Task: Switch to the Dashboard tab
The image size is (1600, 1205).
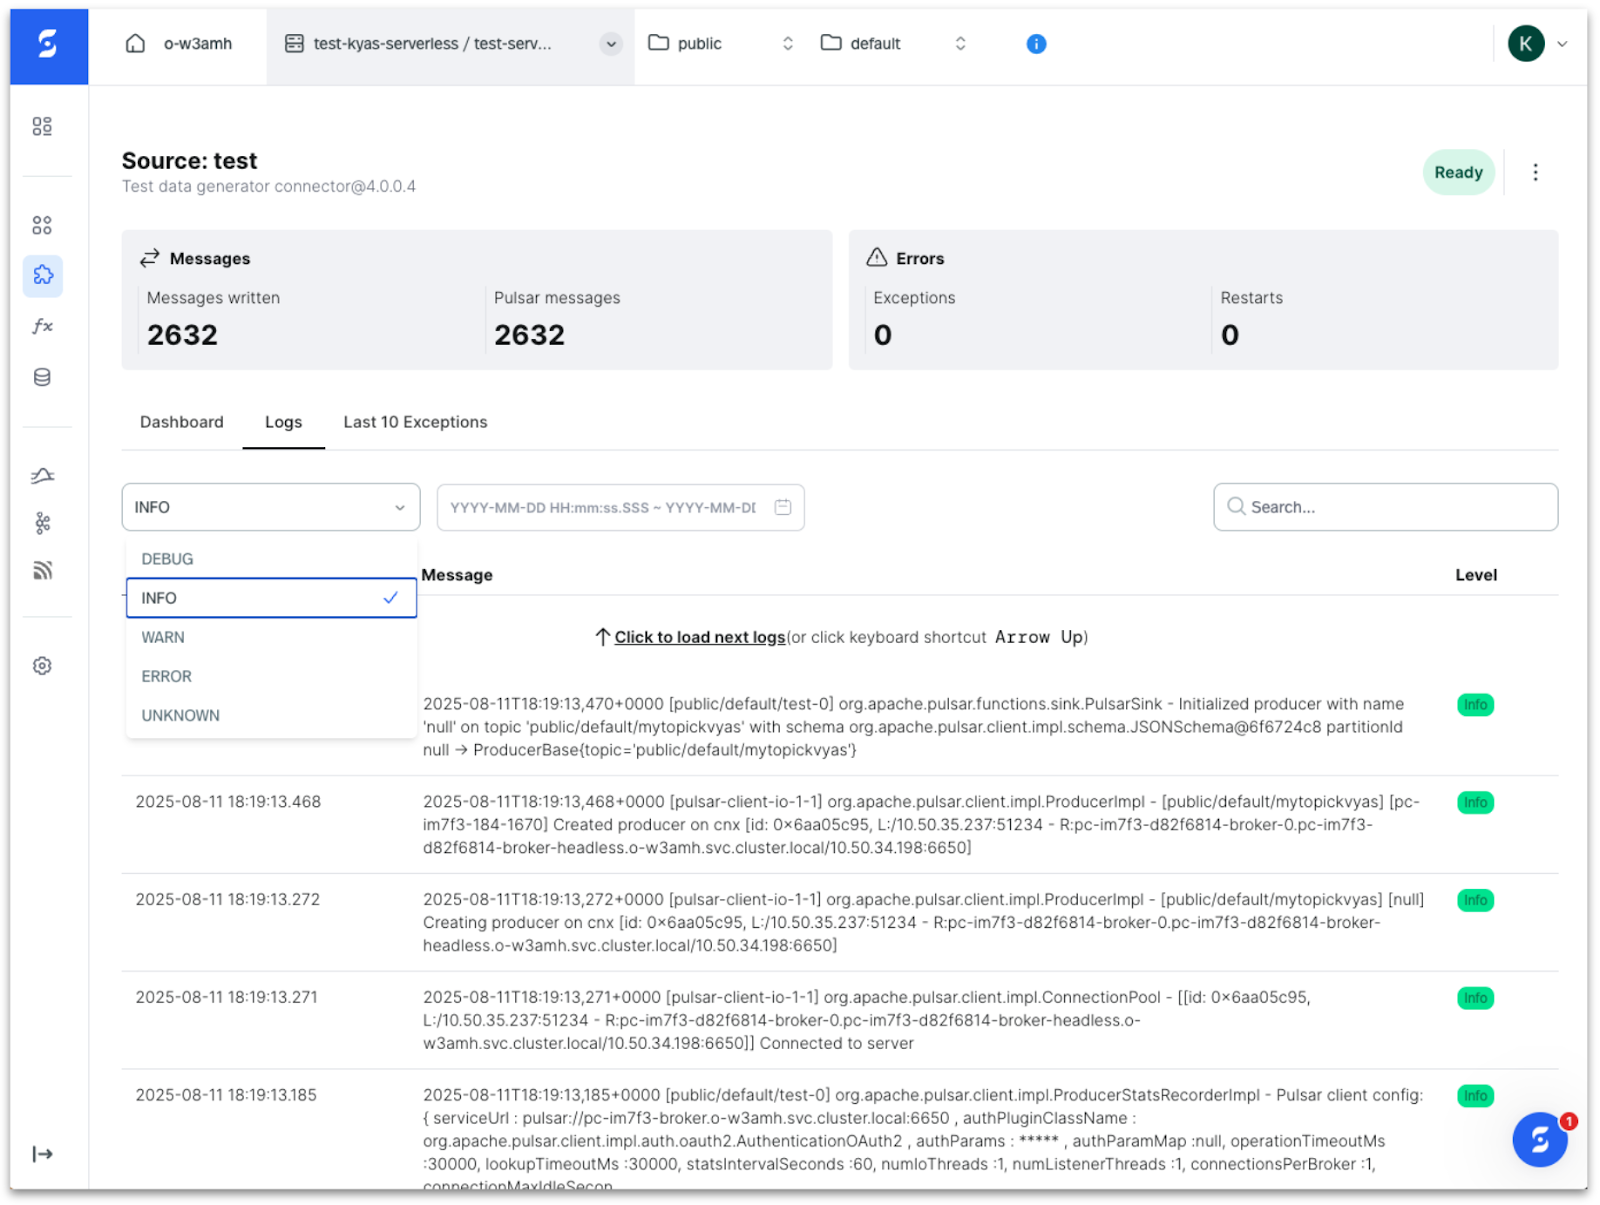Action: coord(182,422)
